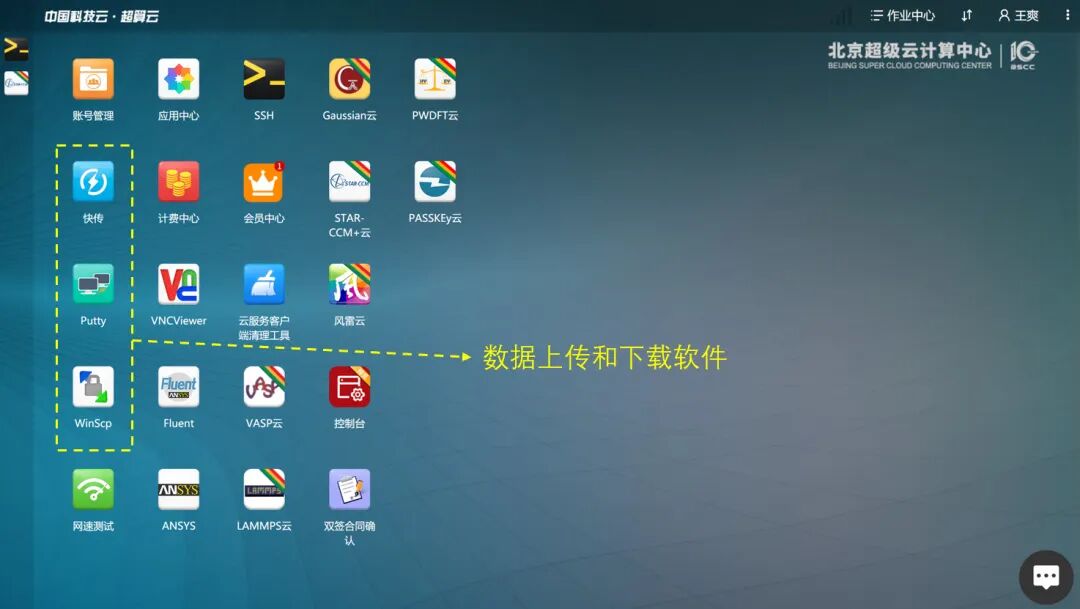Open the 风雷云 application

tap(349, 284)
